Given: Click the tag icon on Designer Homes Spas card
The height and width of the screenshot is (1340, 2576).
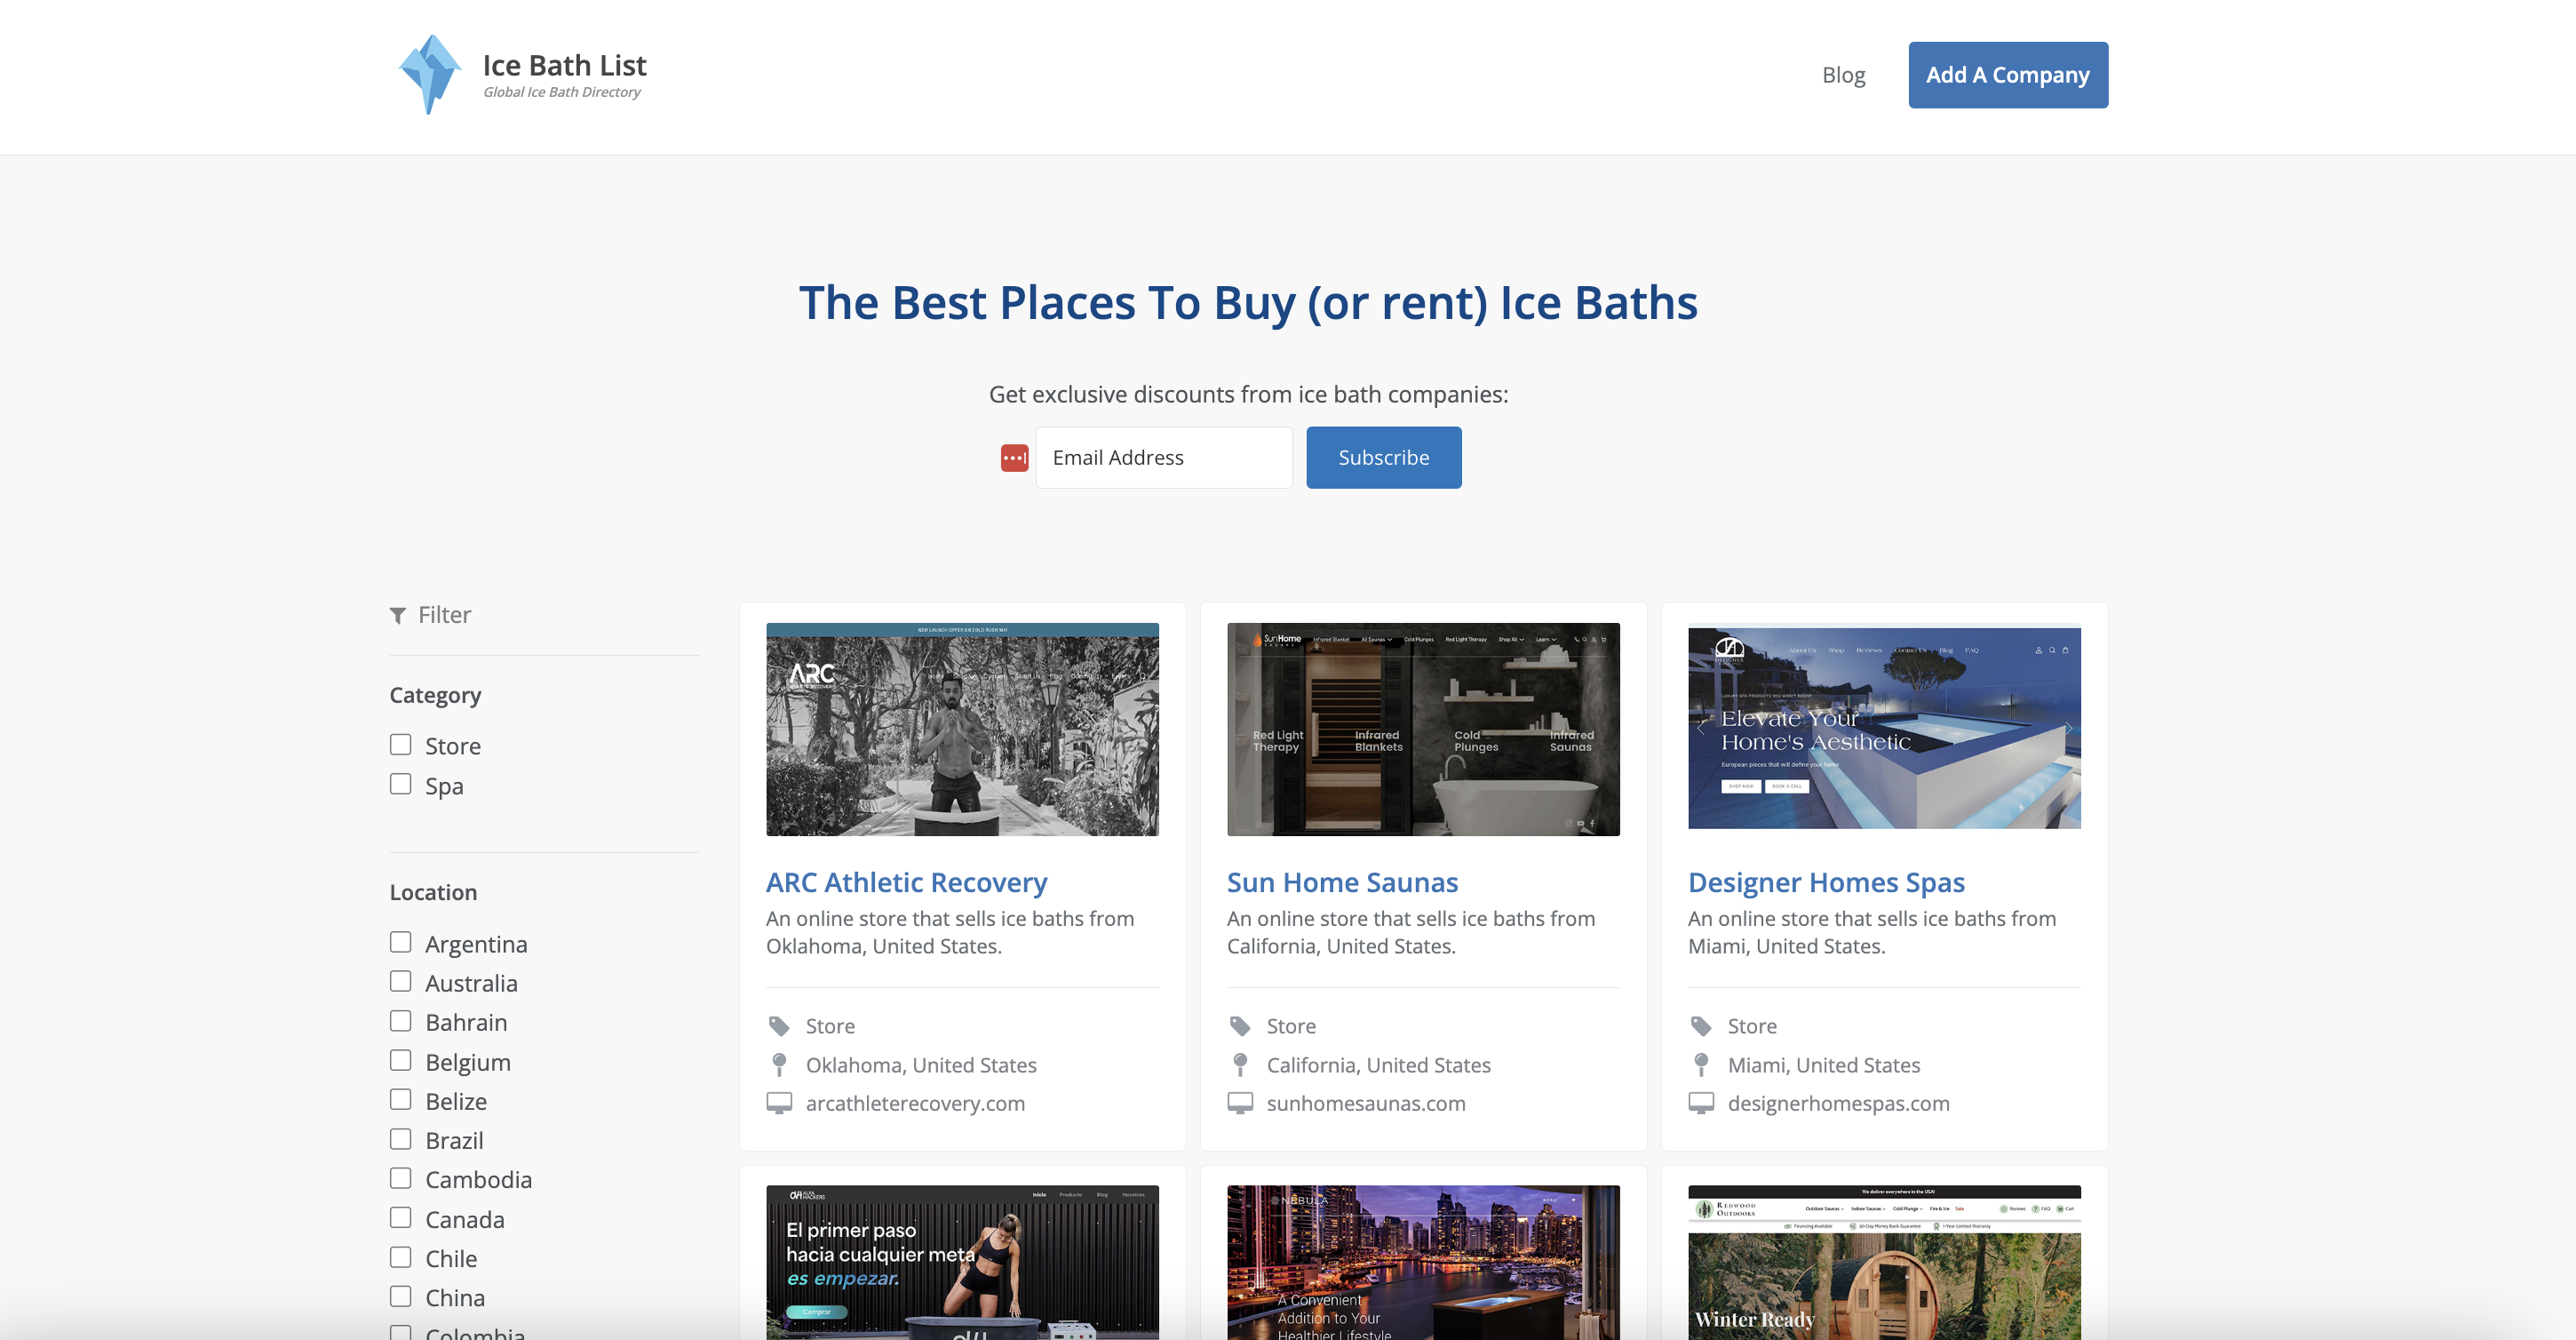Looking at the screenshot, I should (1701, 1026).
